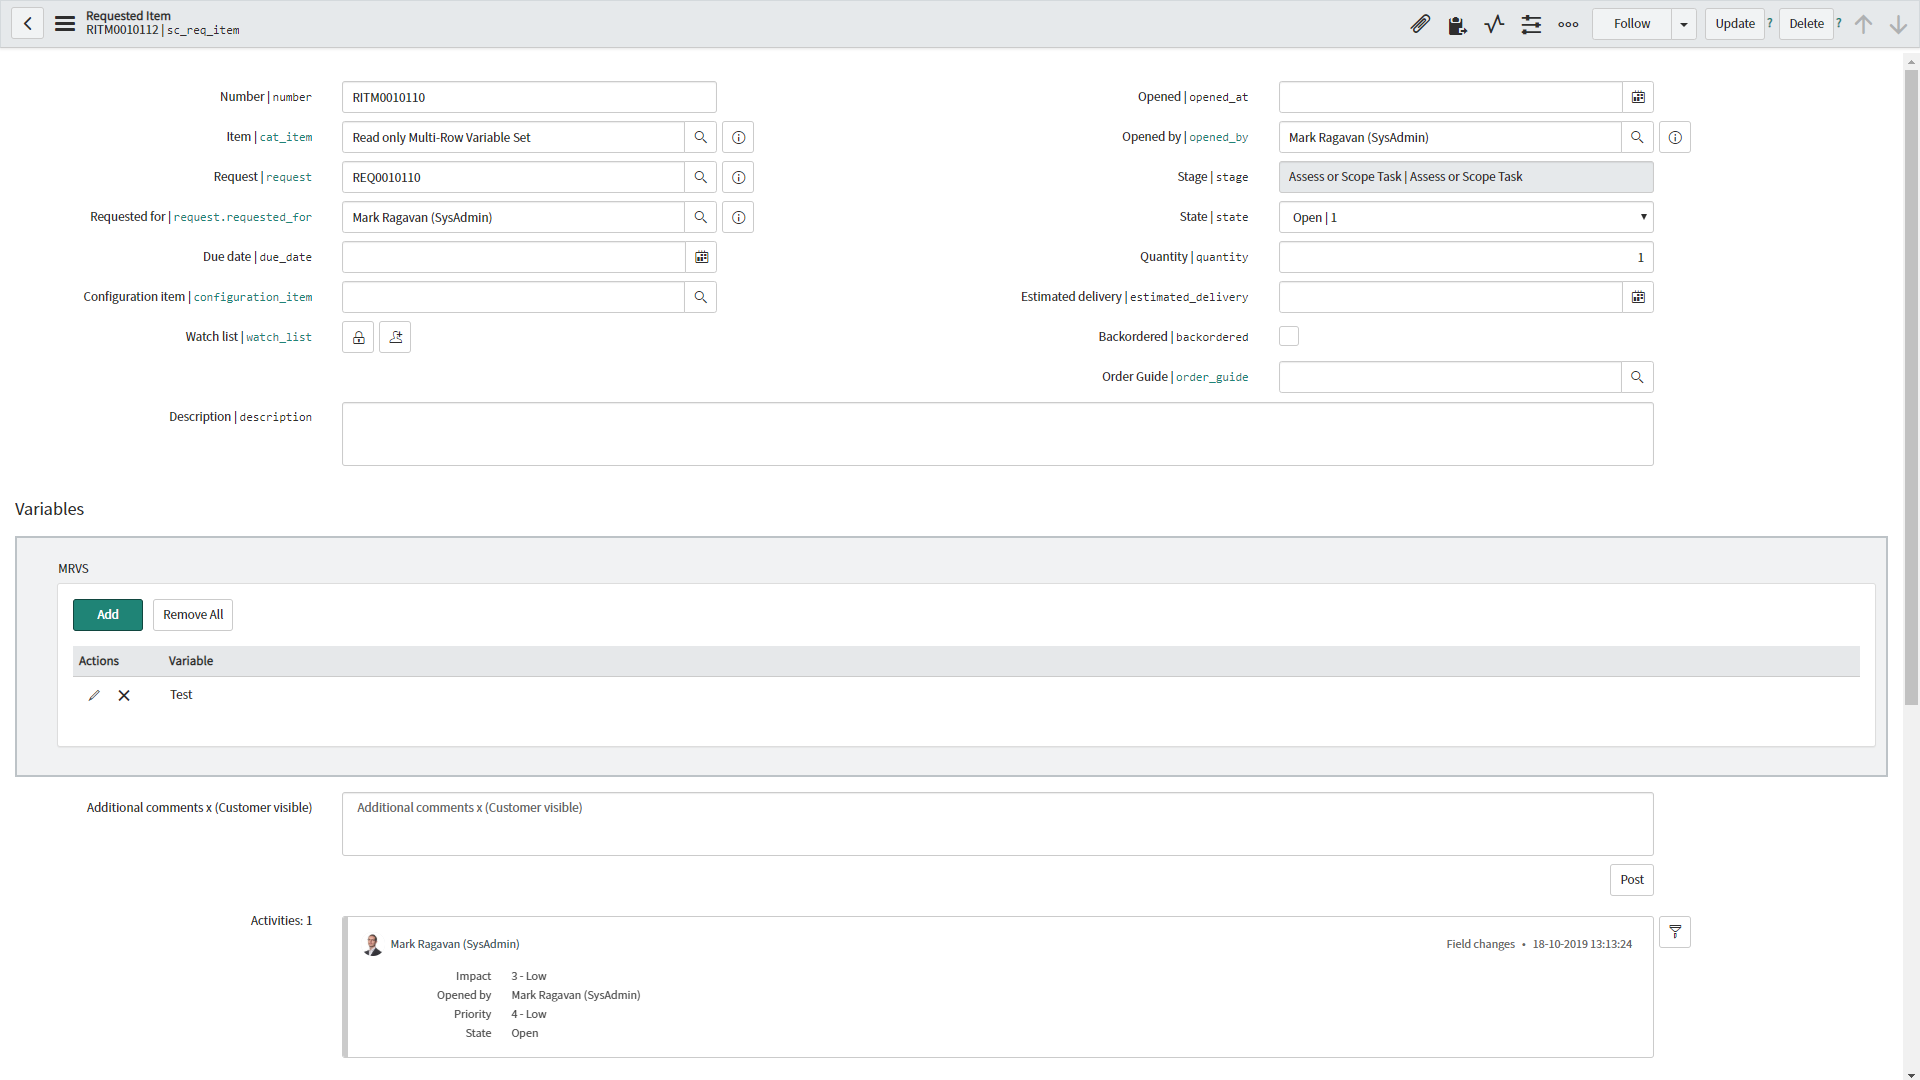Click the Quantity input field
Screen dimensions: 1920x1080
pos(1466,257)
